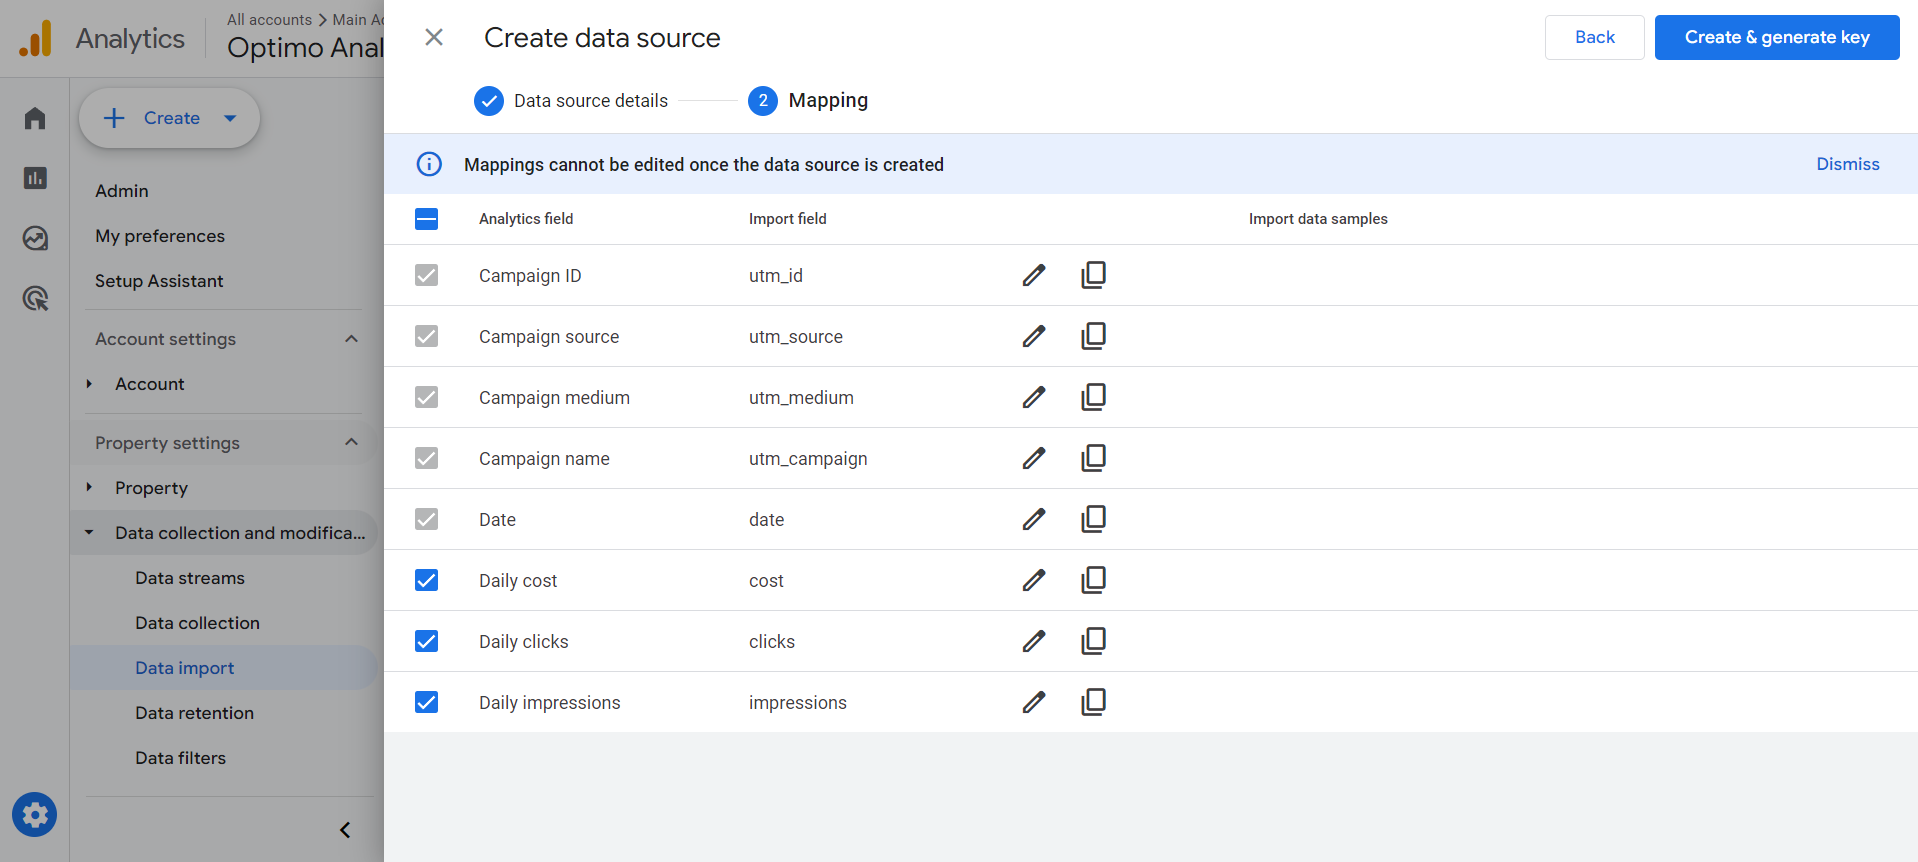The image size is (1918, 862).
Task: Toggle the Campaign ID checkbox
Action: pos(426,275)
